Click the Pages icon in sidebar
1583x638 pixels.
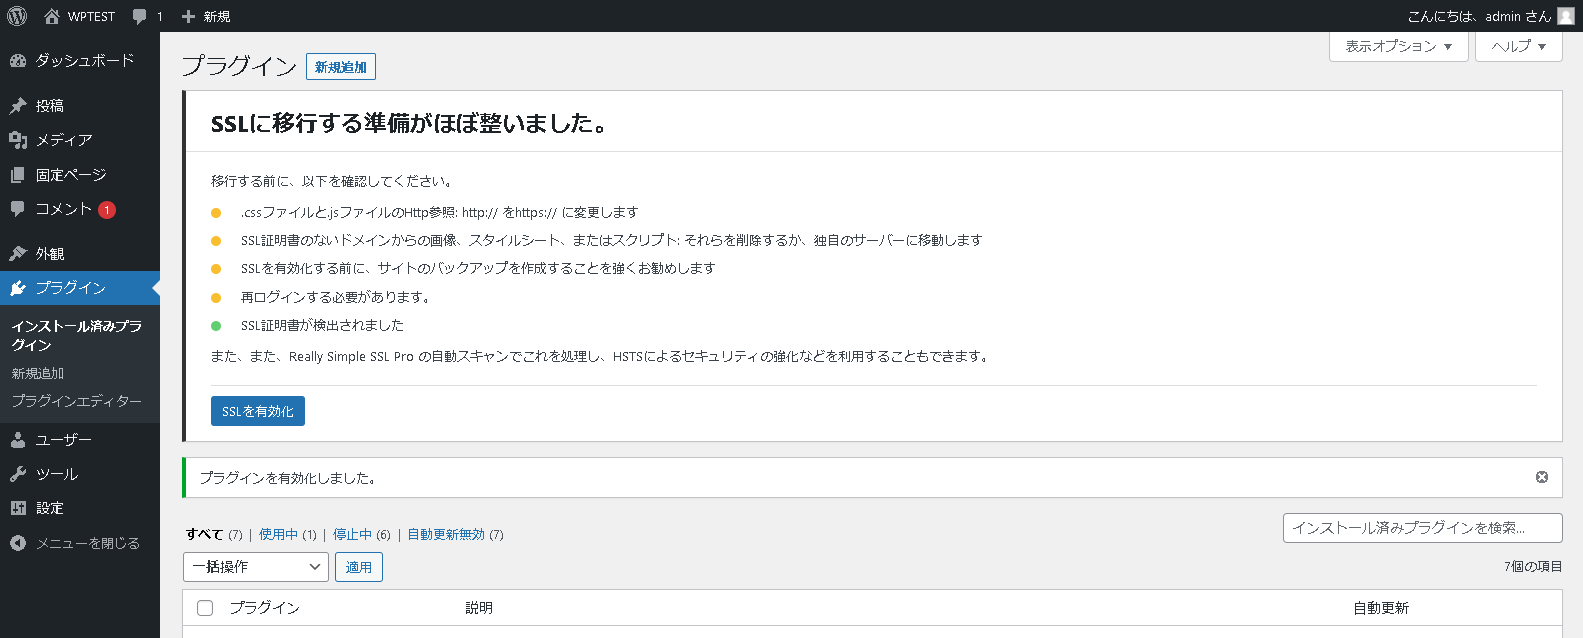(x=18, y=174)
